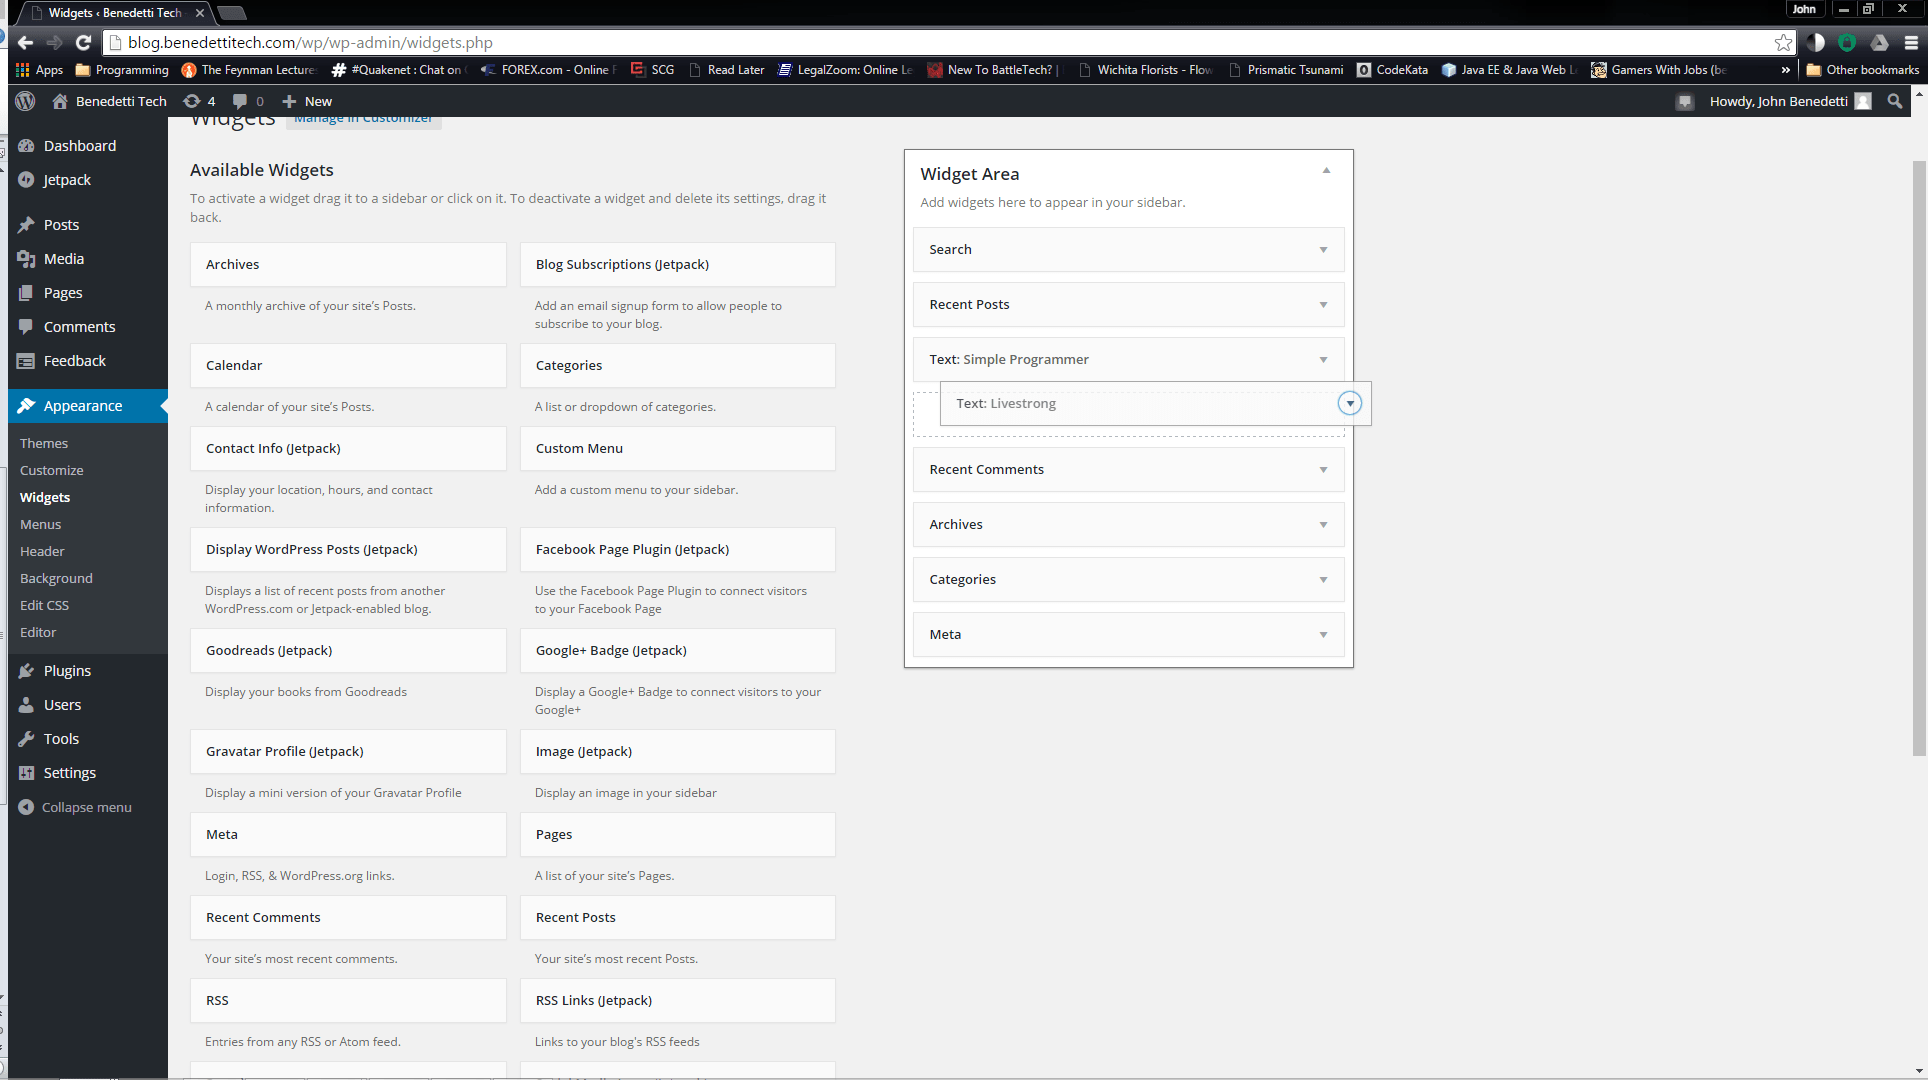Expand the Text: Livestrong widget arrow
This screenshot has height=1080, width=1928.
pos(1350,403)
